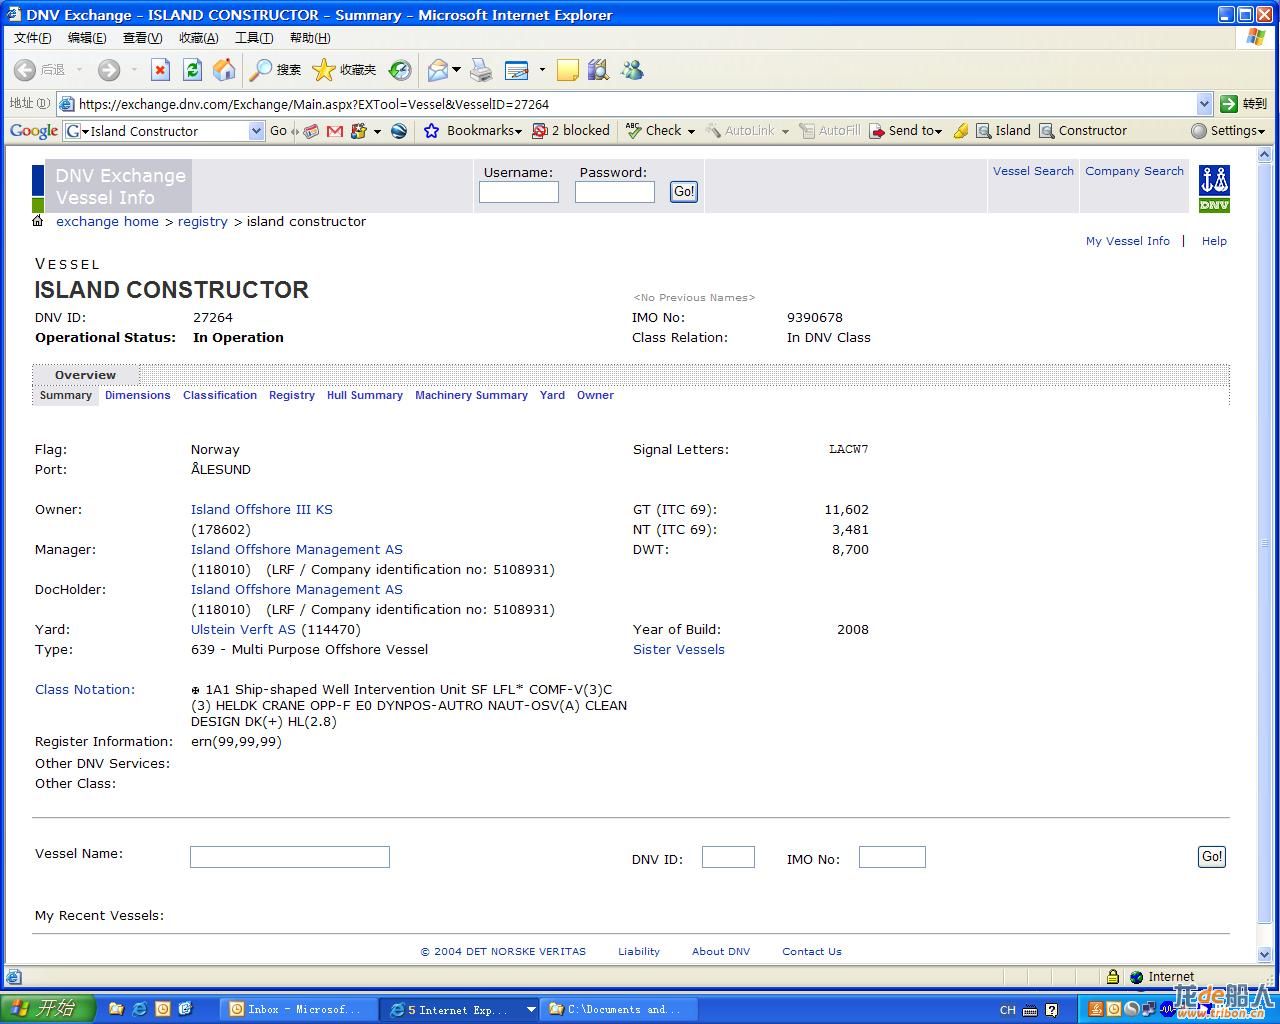Click the popup blocker '2 blocked' button
Image resolution: width=1280 pixels, height=1024 pixels.
(571, 131)
